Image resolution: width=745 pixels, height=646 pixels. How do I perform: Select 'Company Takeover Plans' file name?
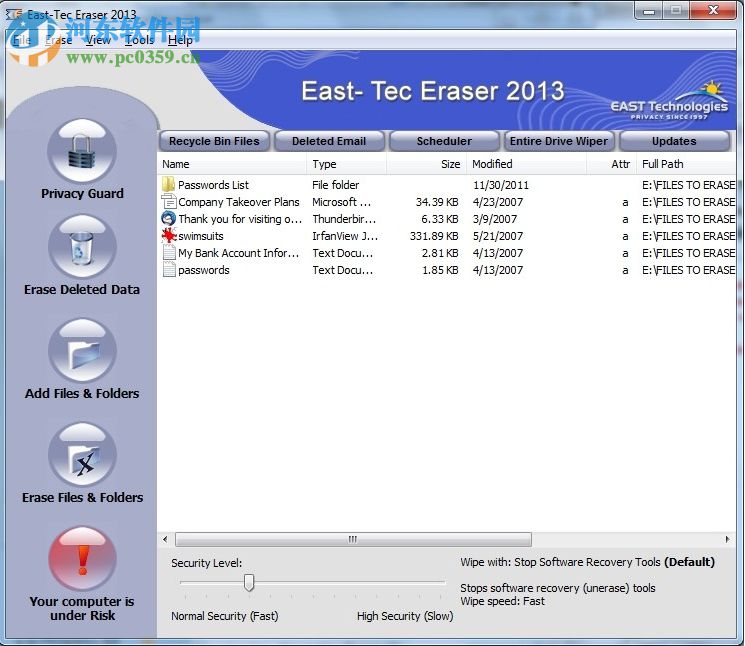[x=239, y=202]
